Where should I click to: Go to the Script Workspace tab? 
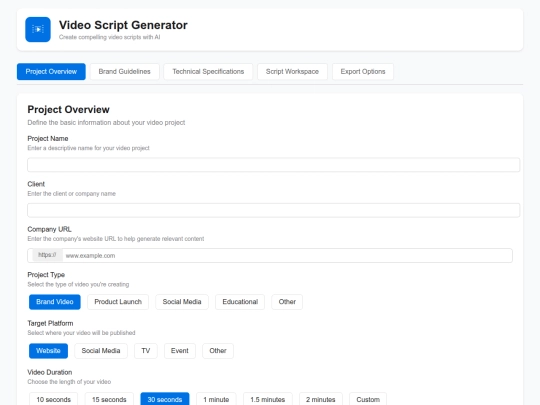292,72
